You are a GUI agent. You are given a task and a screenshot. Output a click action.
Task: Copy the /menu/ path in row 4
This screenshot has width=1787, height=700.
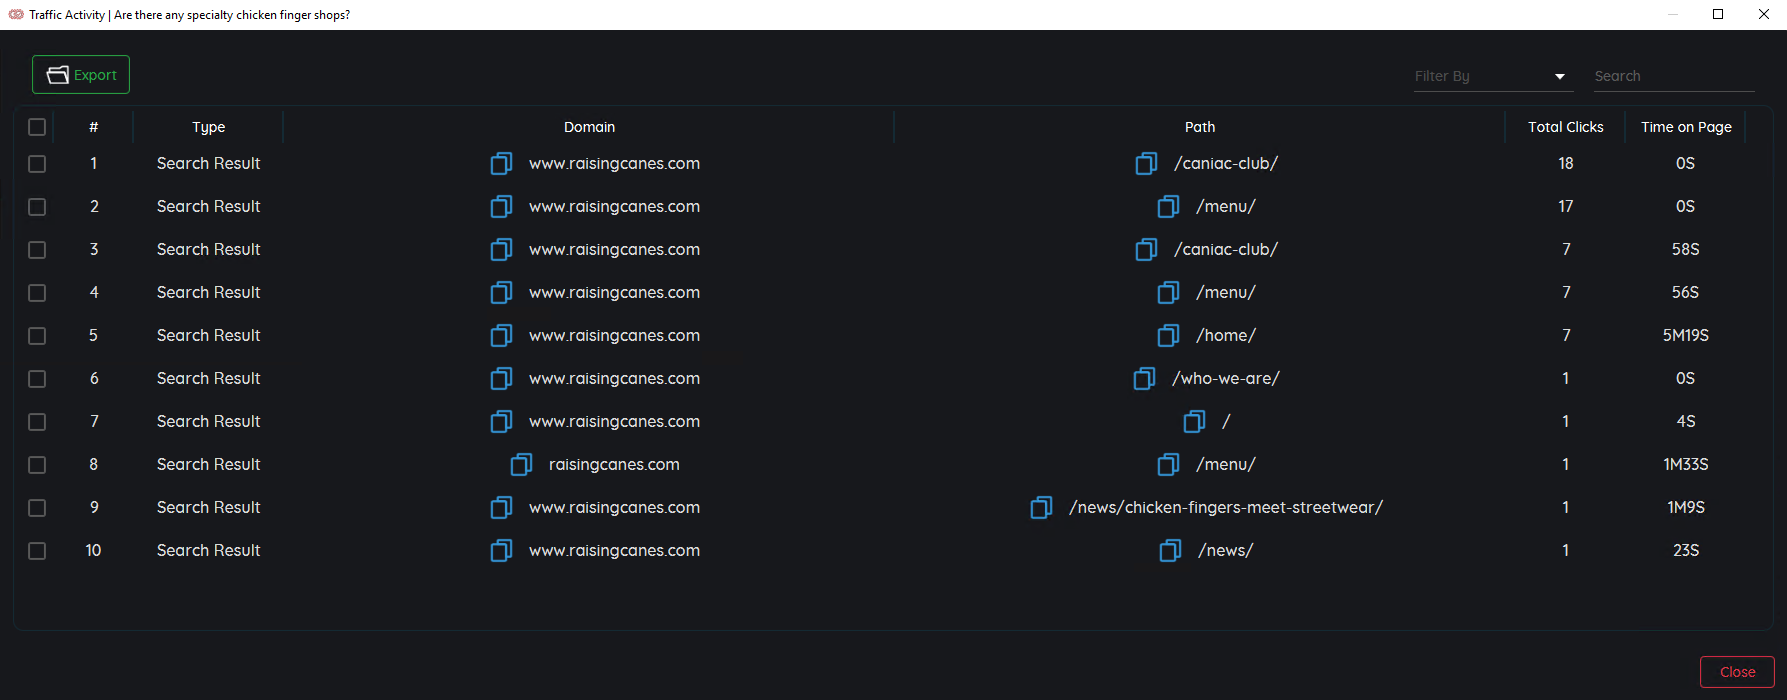point(1168,292)
